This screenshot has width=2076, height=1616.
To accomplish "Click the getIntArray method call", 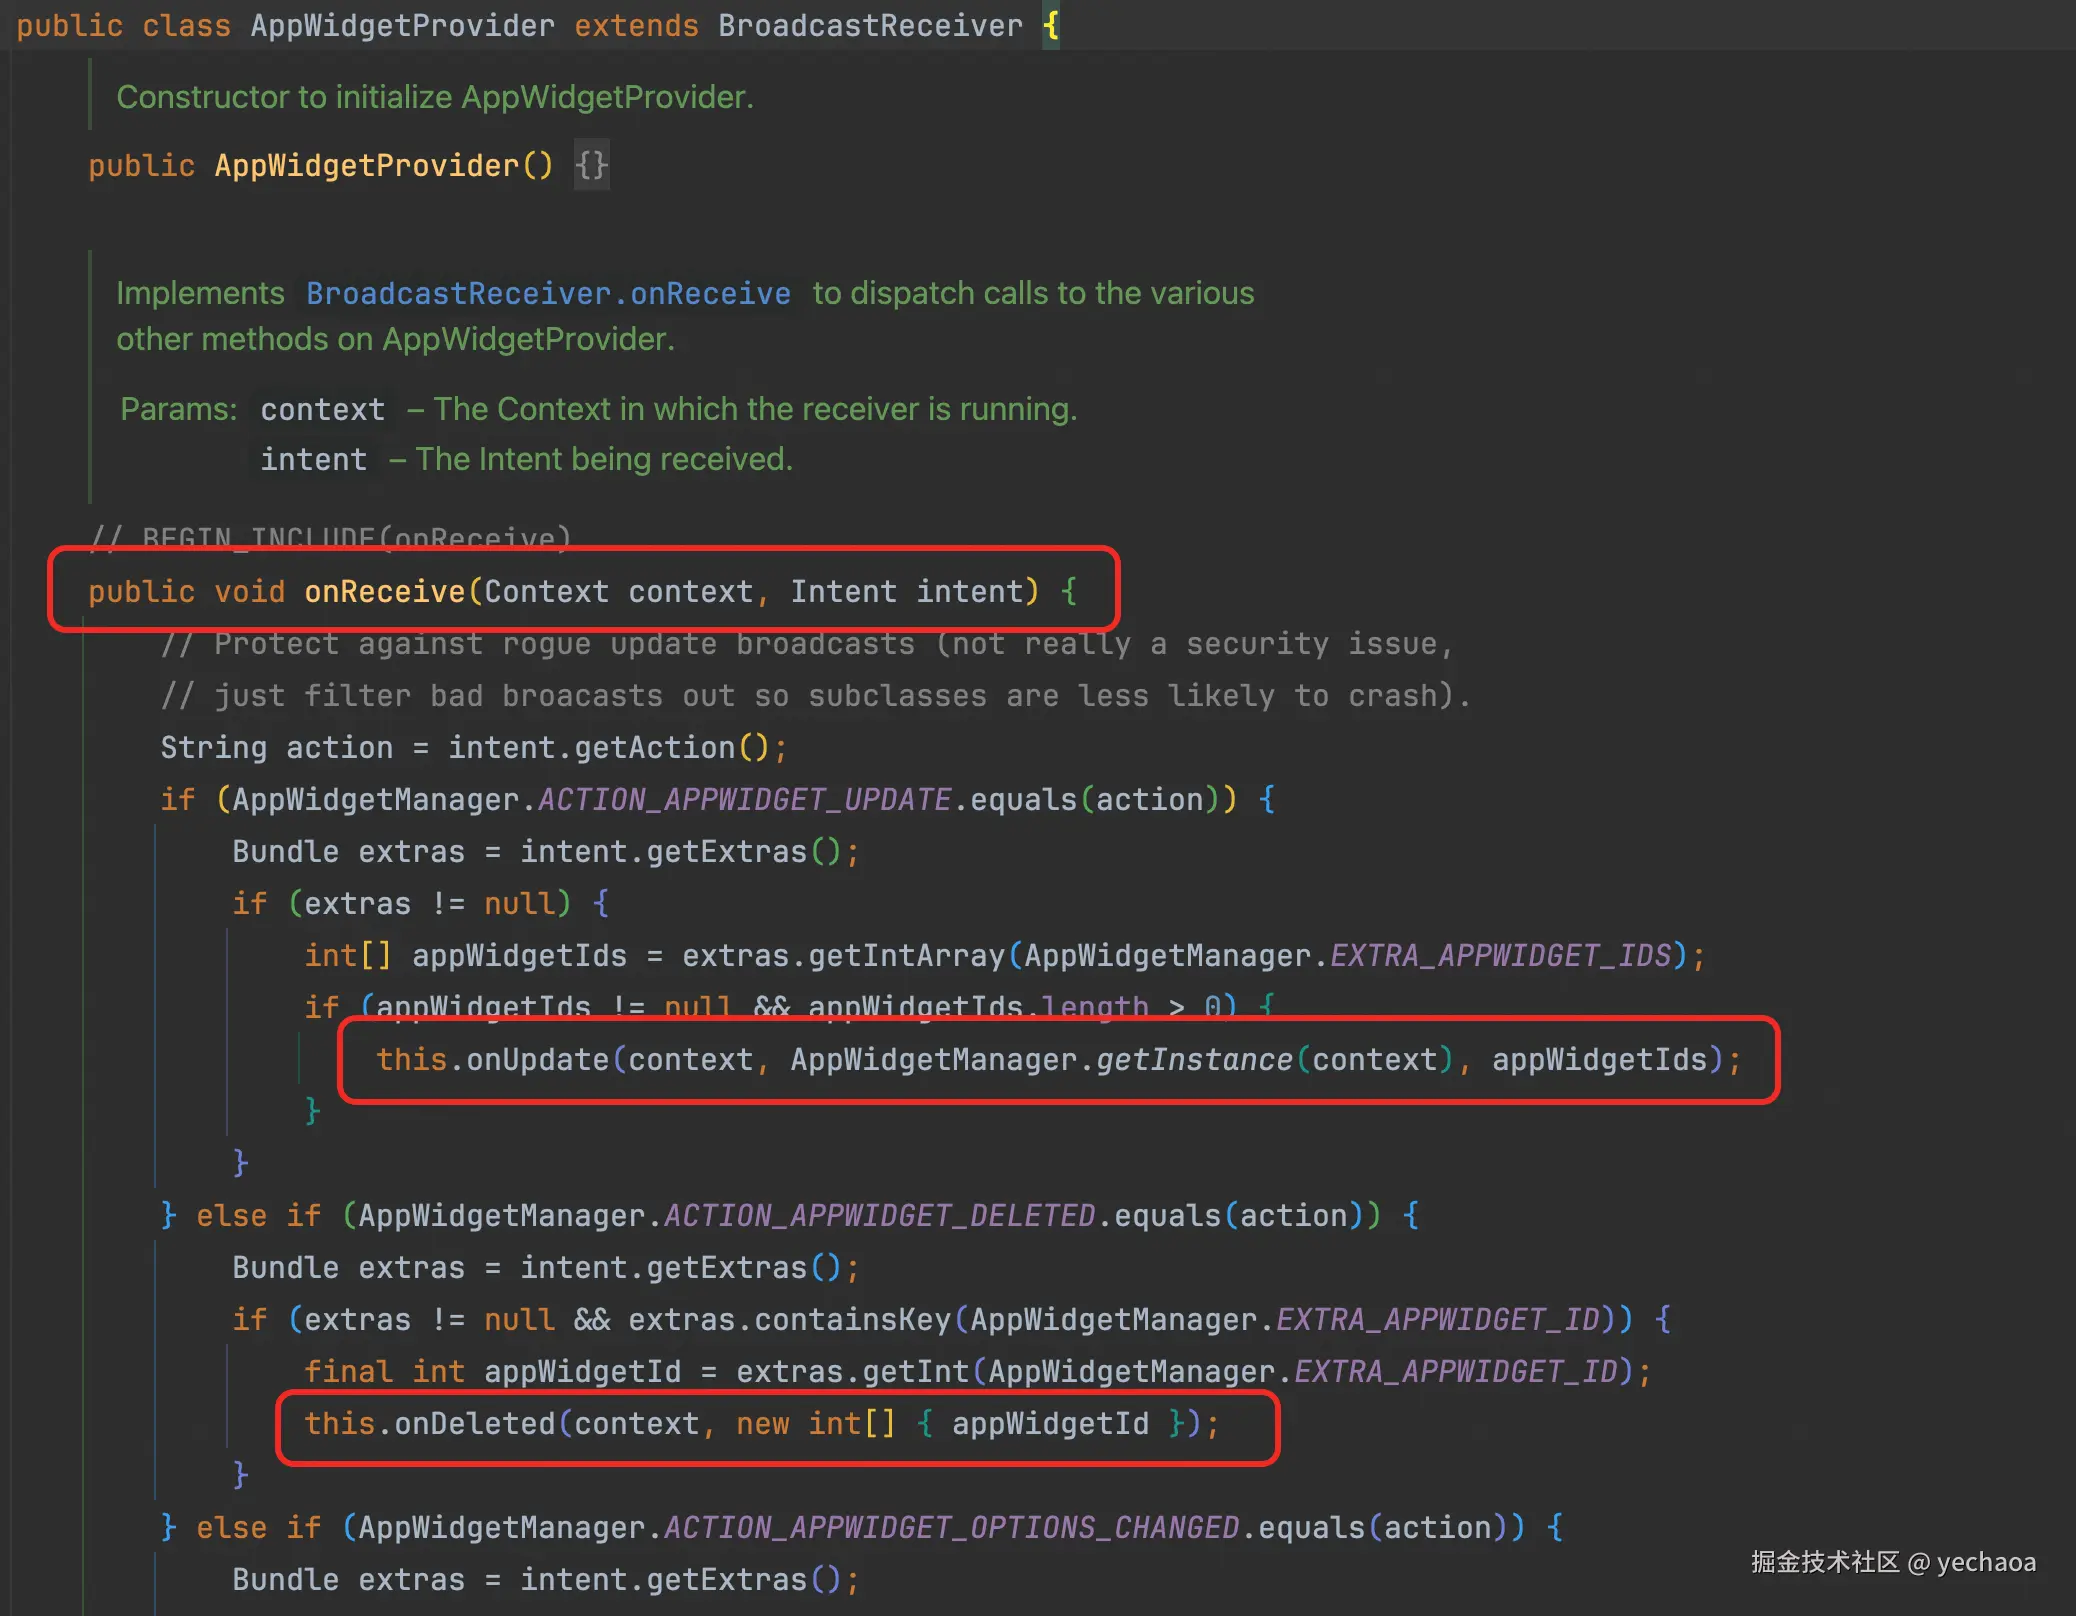I will coord(906,955).
